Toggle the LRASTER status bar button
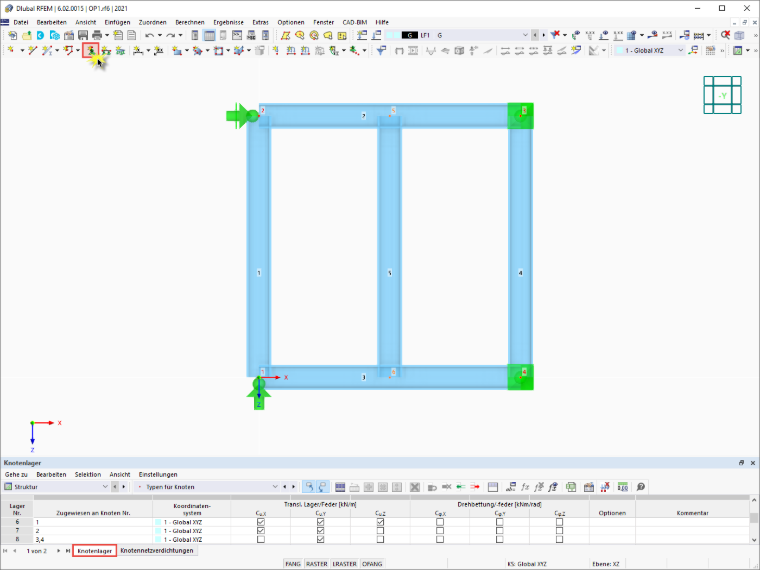Image resolution: width=760 pixels, height=570 pixels. click(344, 564)
